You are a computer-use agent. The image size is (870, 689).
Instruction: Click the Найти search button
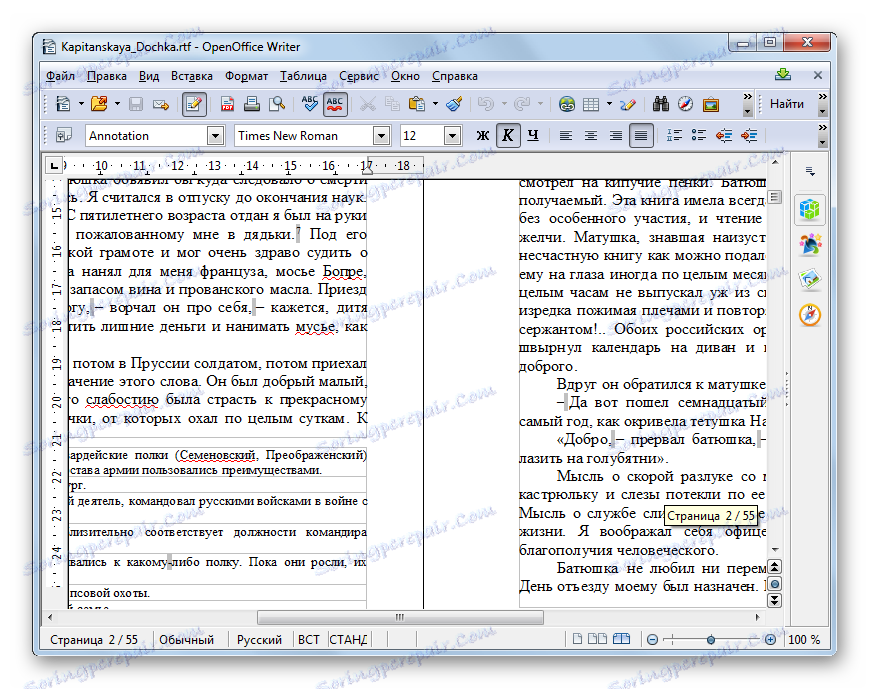[787, 104]
